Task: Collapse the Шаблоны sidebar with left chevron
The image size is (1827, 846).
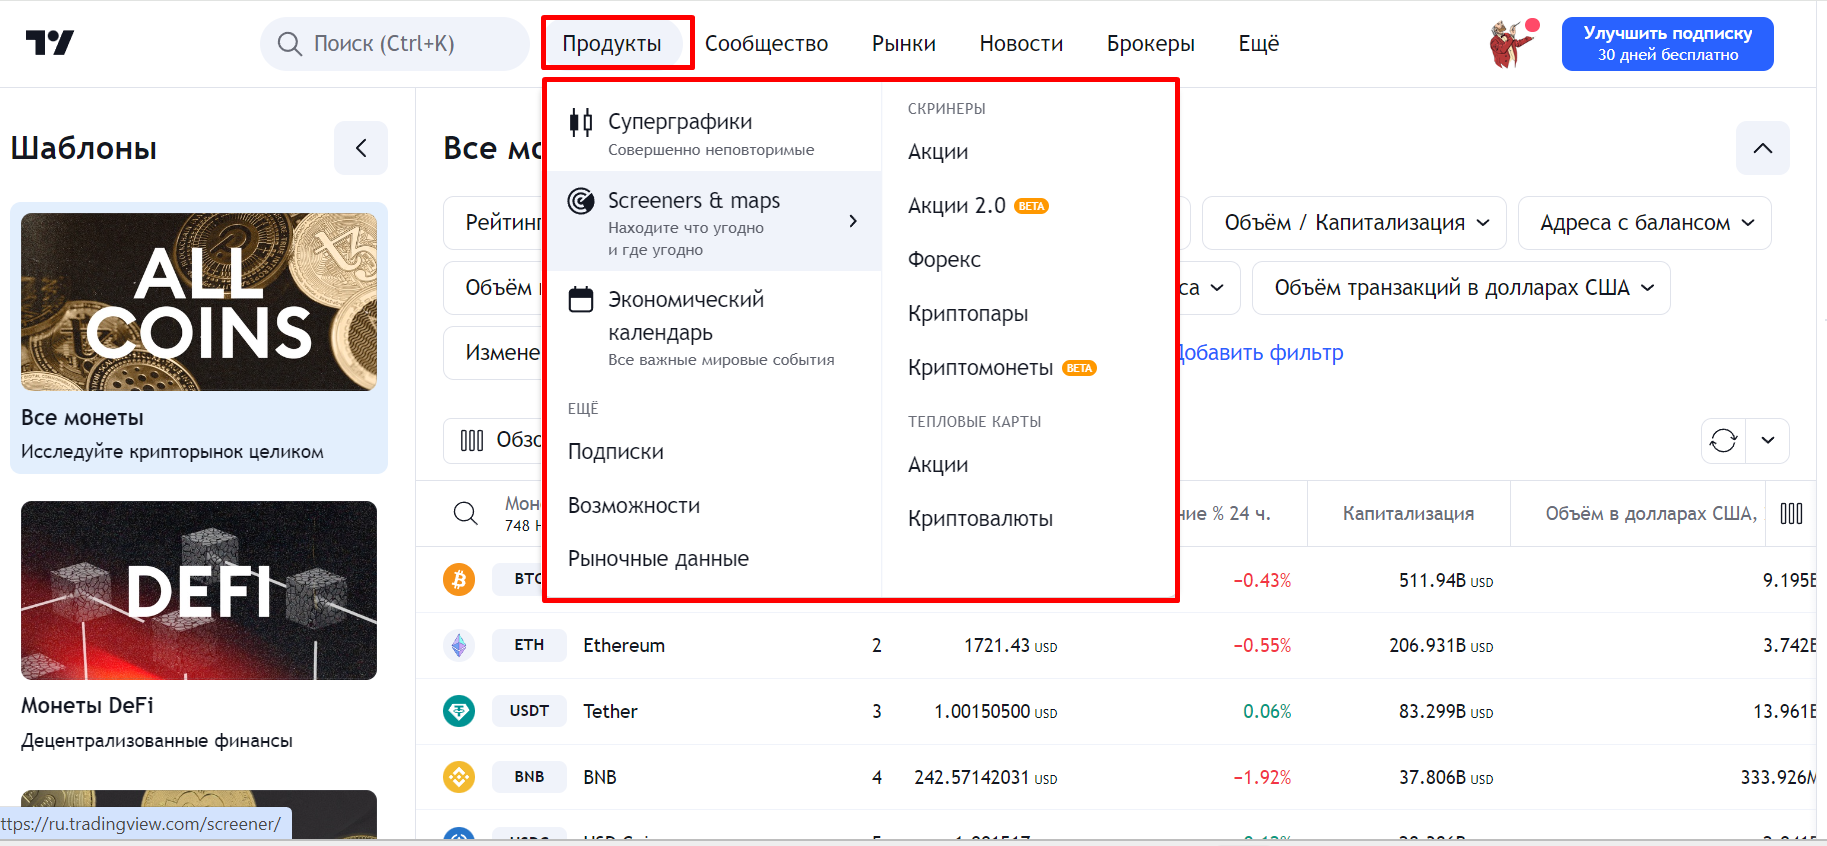Action: [x=361, y=148]
